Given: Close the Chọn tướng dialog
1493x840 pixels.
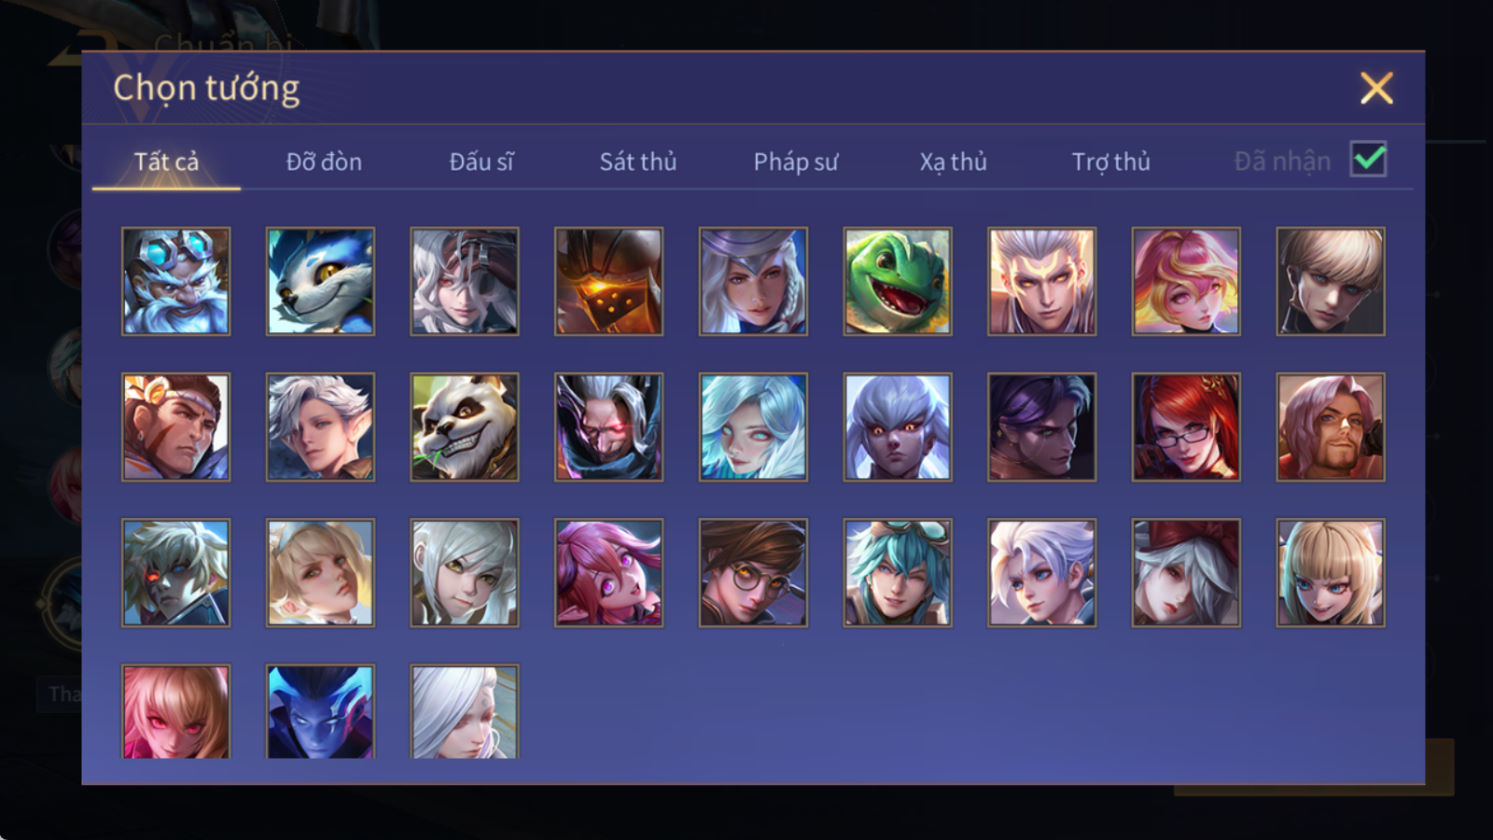Looking at the screenshot, I should (1376, 89).
